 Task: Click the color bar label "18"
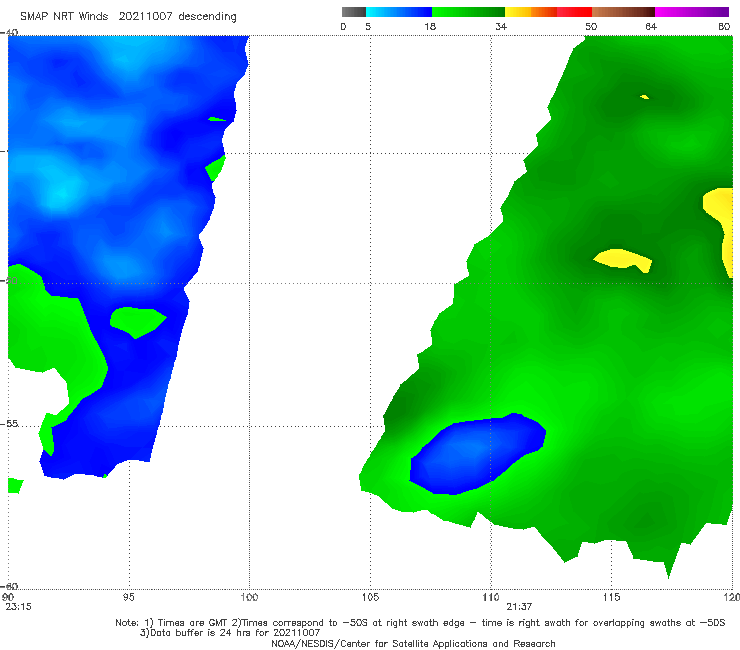click(x=430, y=27)
